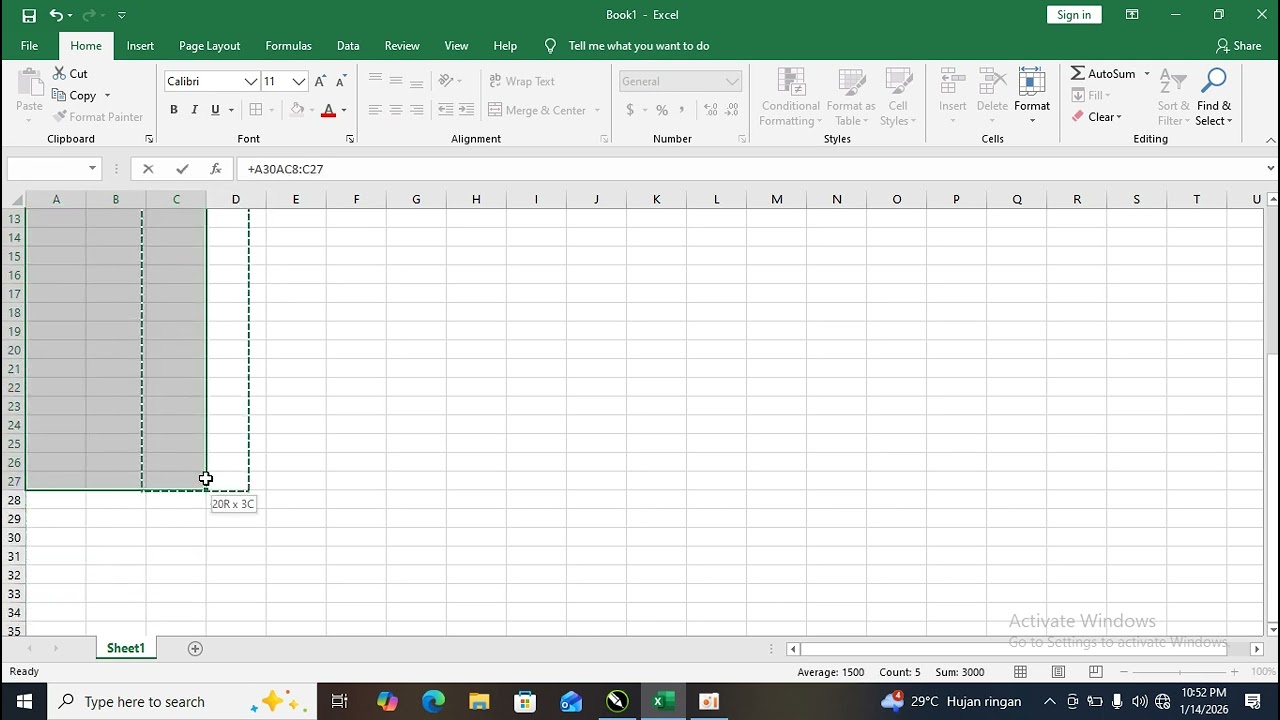The width and height of the screenshot is (1280, 720).
Task: Click the Format Painter brush
Action: click(60, 117)
